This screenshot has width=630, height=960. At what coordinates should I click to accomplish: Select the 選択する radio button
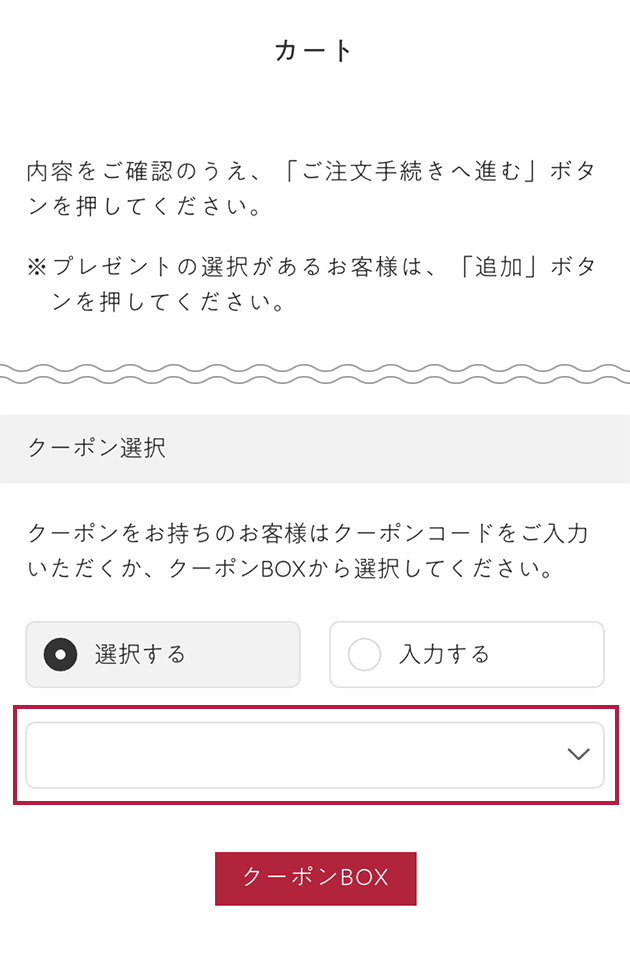click(x=162, y=655)
